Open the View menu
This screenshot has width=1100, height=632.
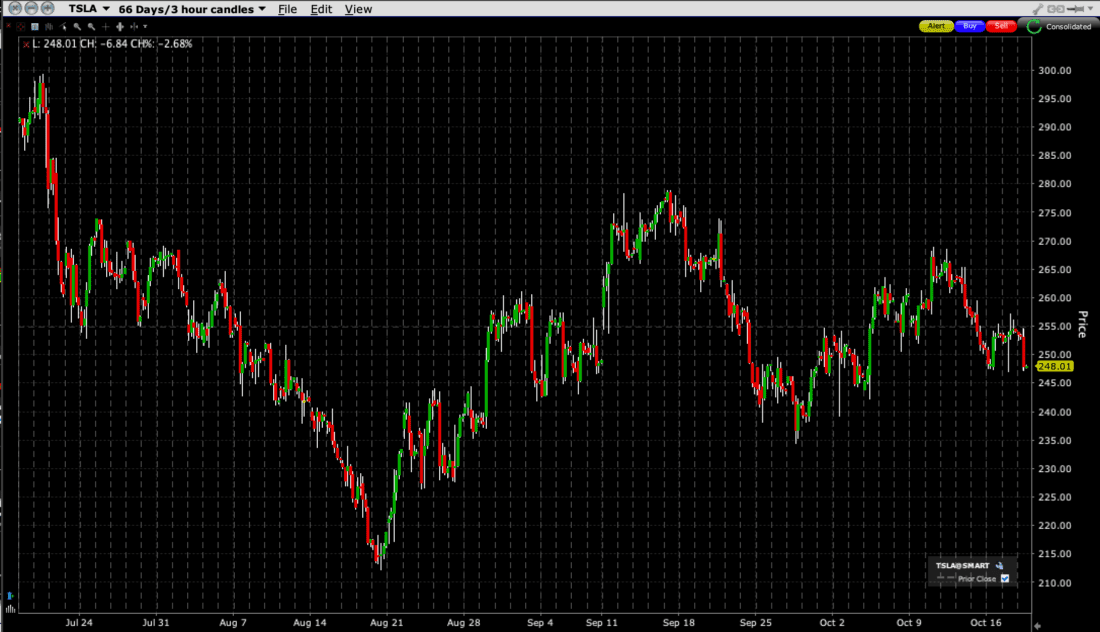pos(358,9)
